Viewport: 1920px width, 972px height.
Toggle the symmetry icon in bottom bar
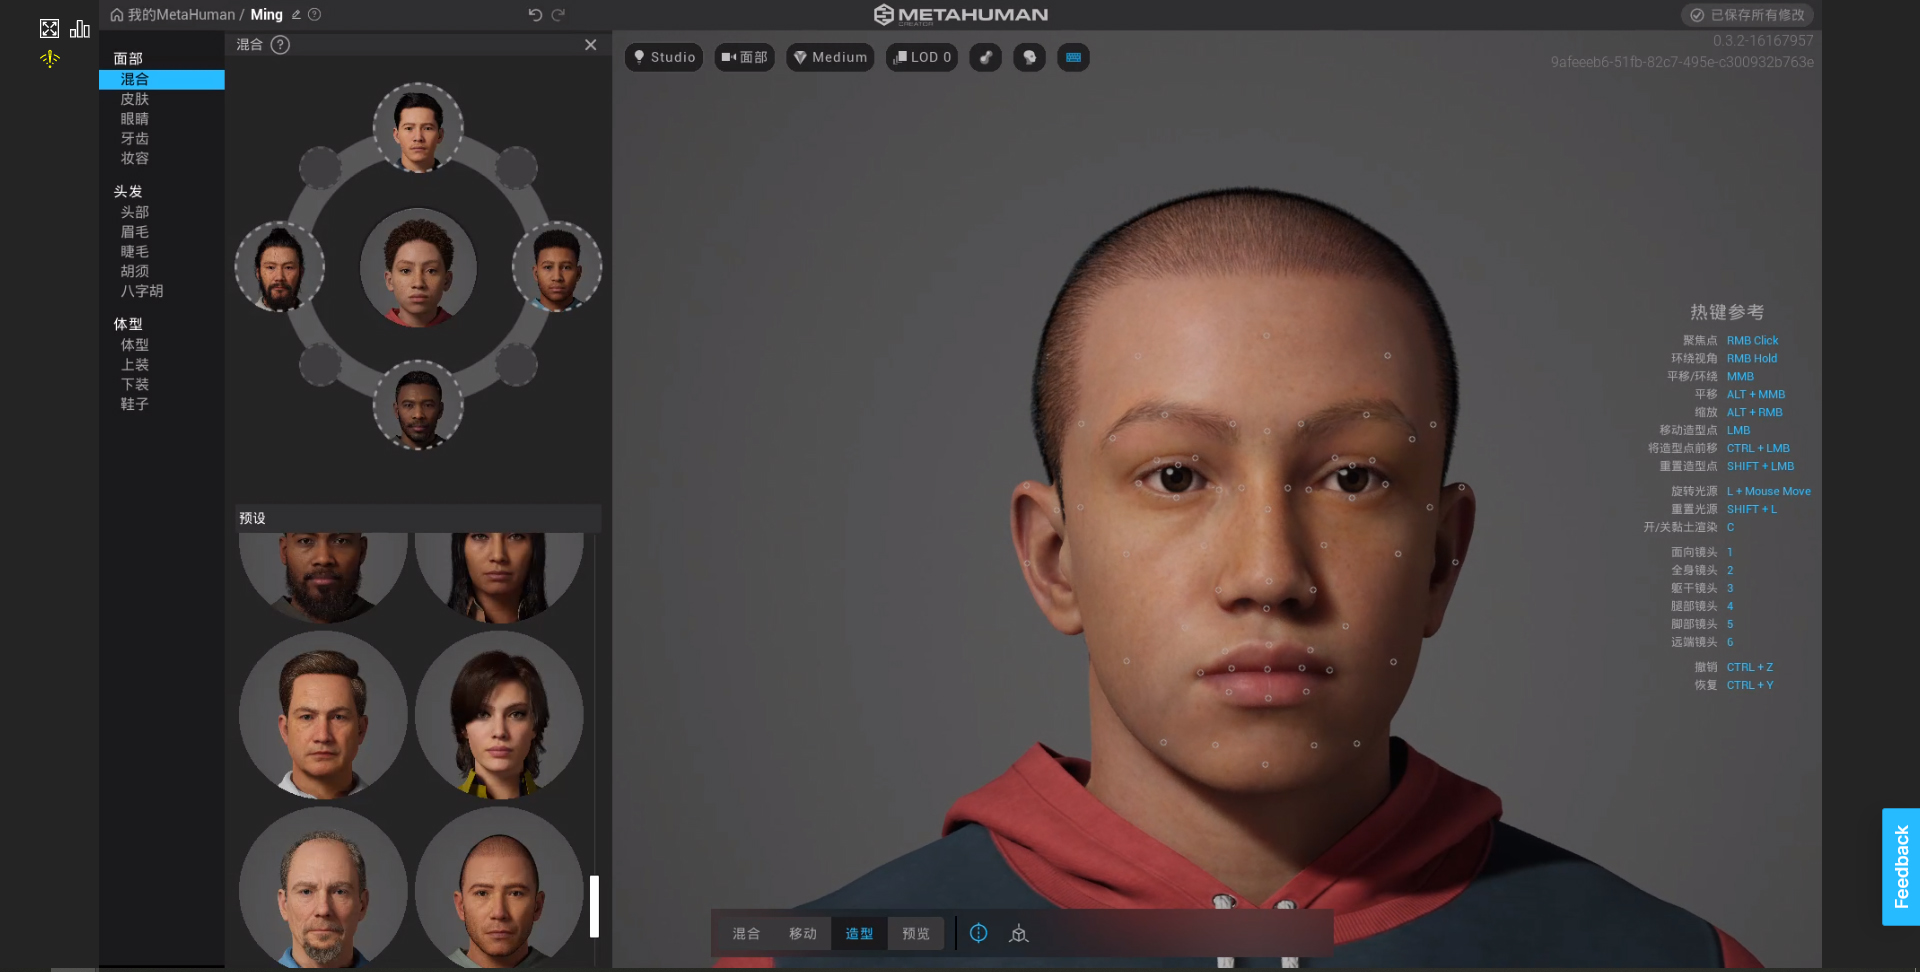tap(979, 933)
